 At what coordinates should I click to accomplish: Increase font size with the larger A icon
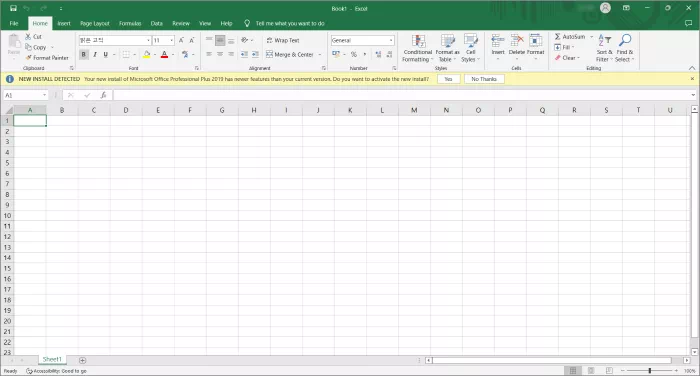[x=182, y=40]
